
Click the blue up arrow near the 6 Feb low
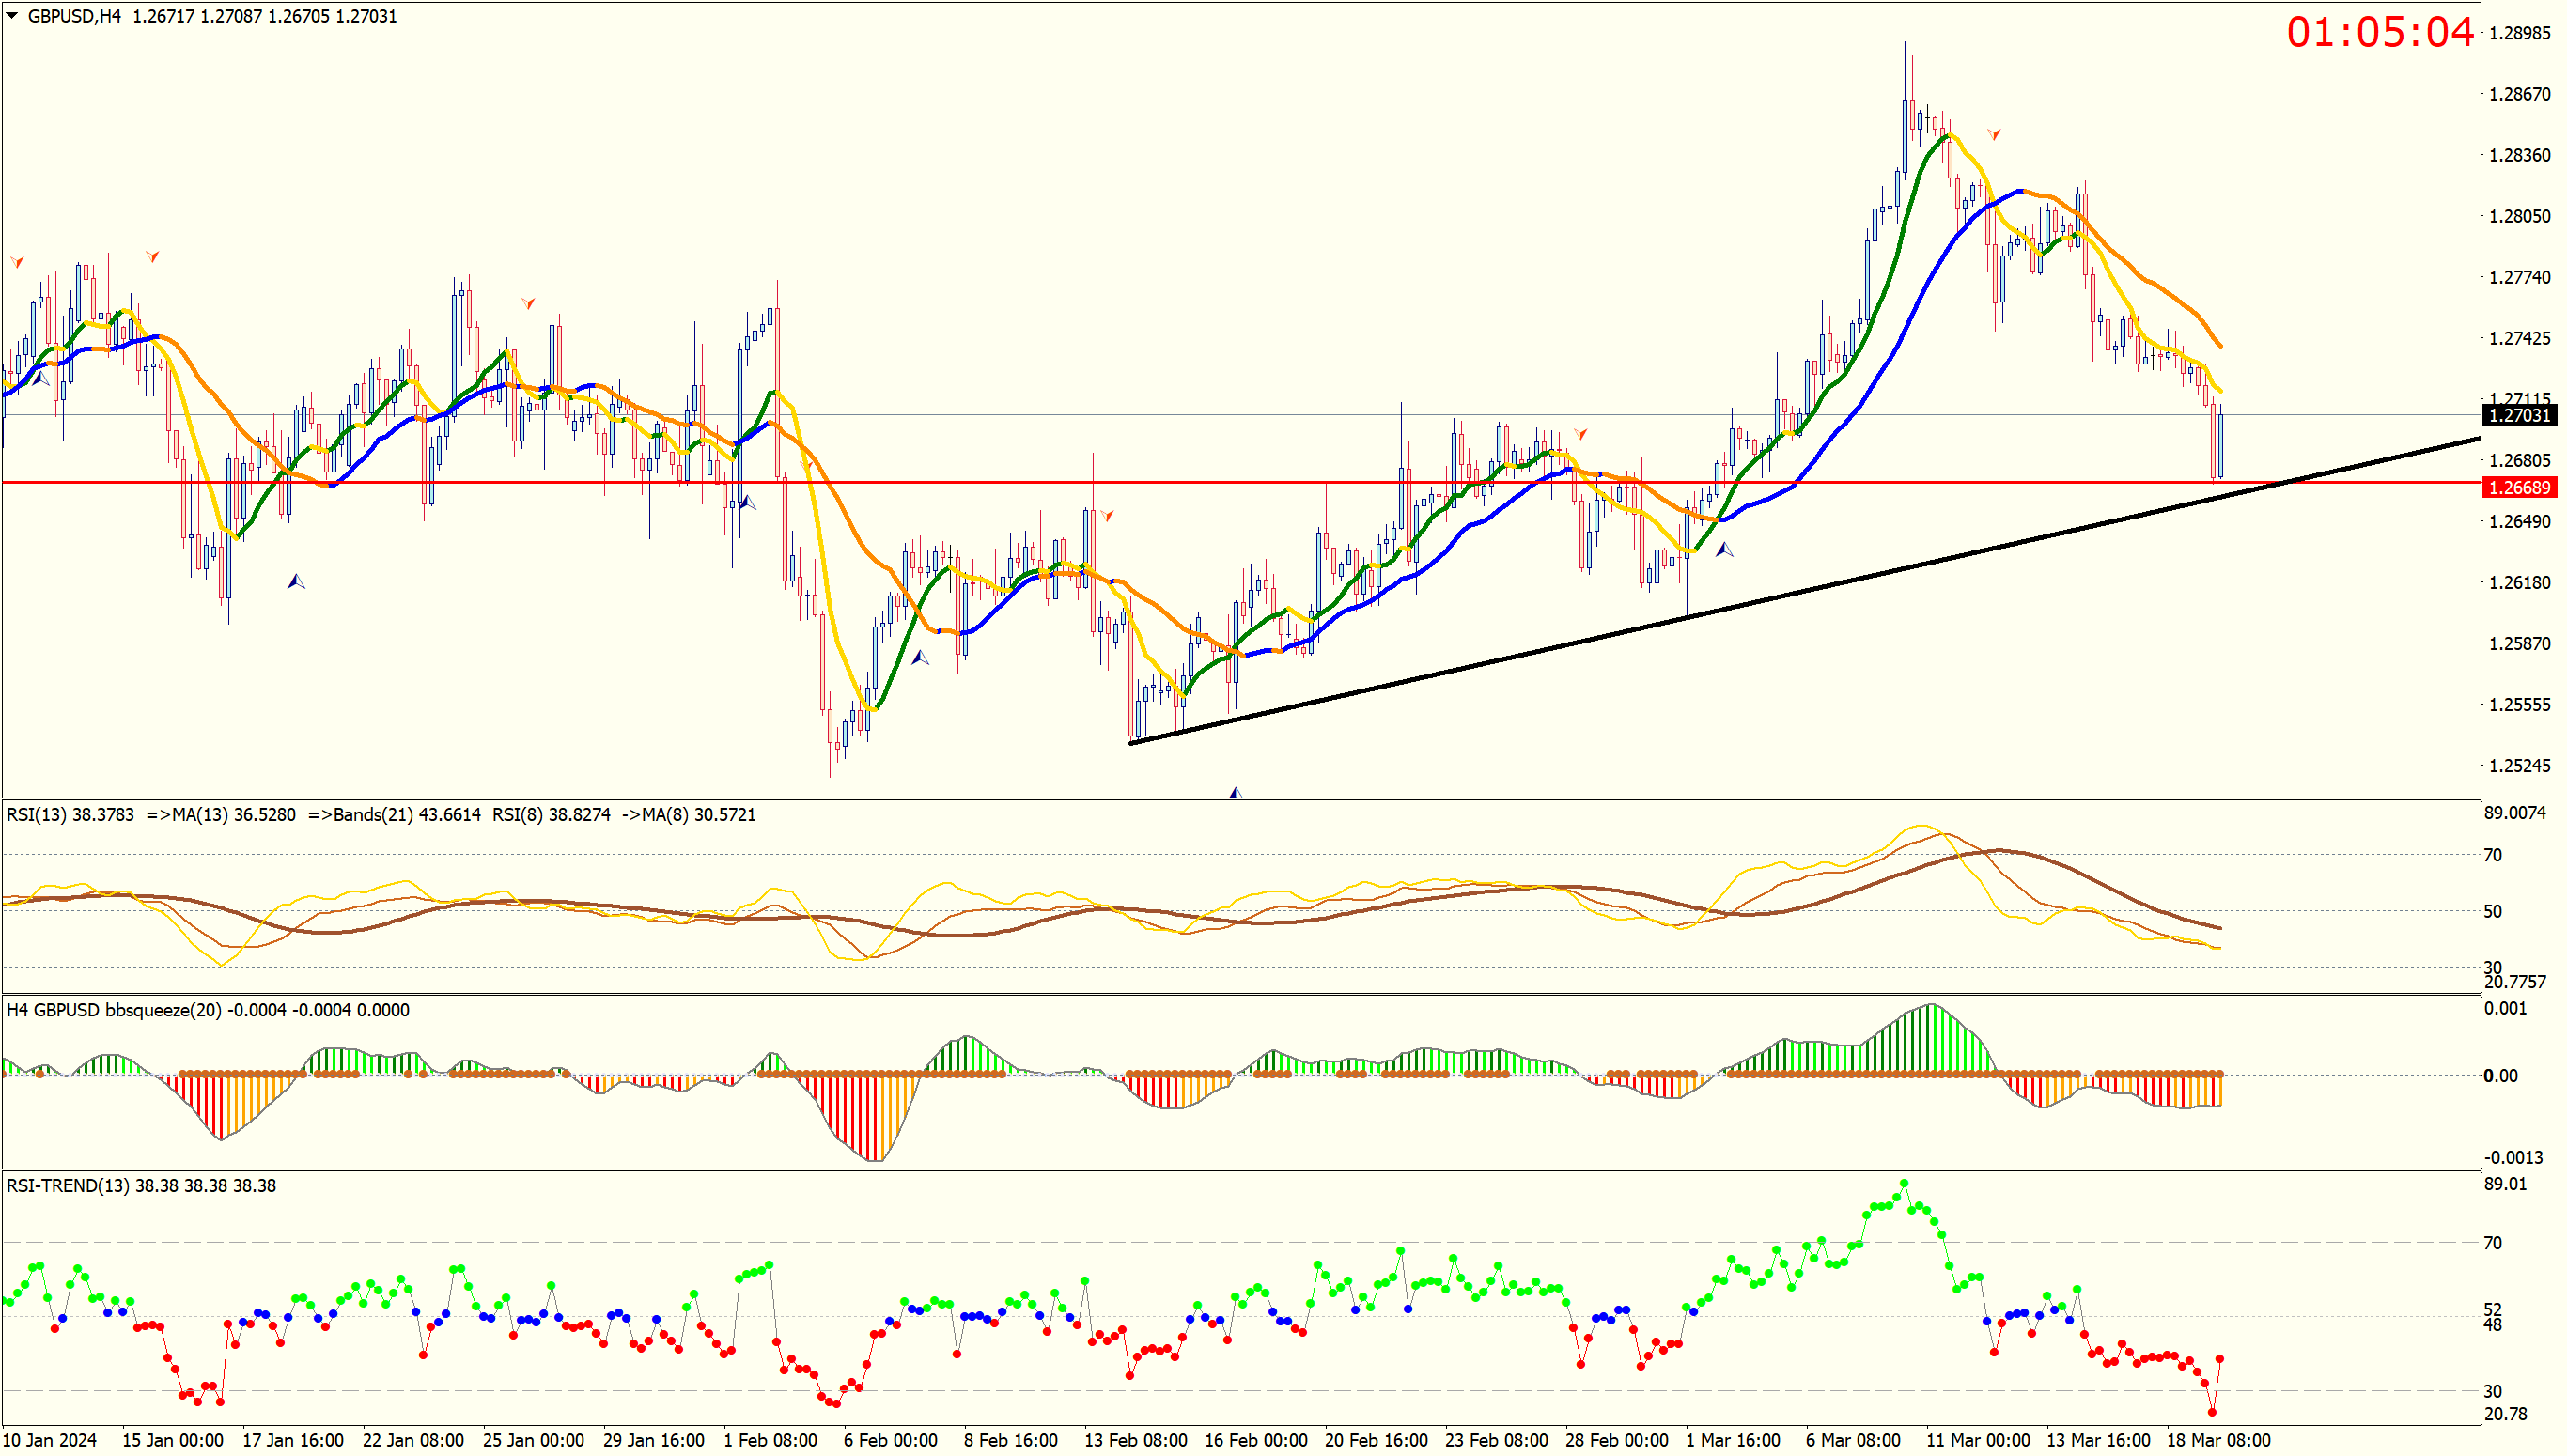(920, 657)
